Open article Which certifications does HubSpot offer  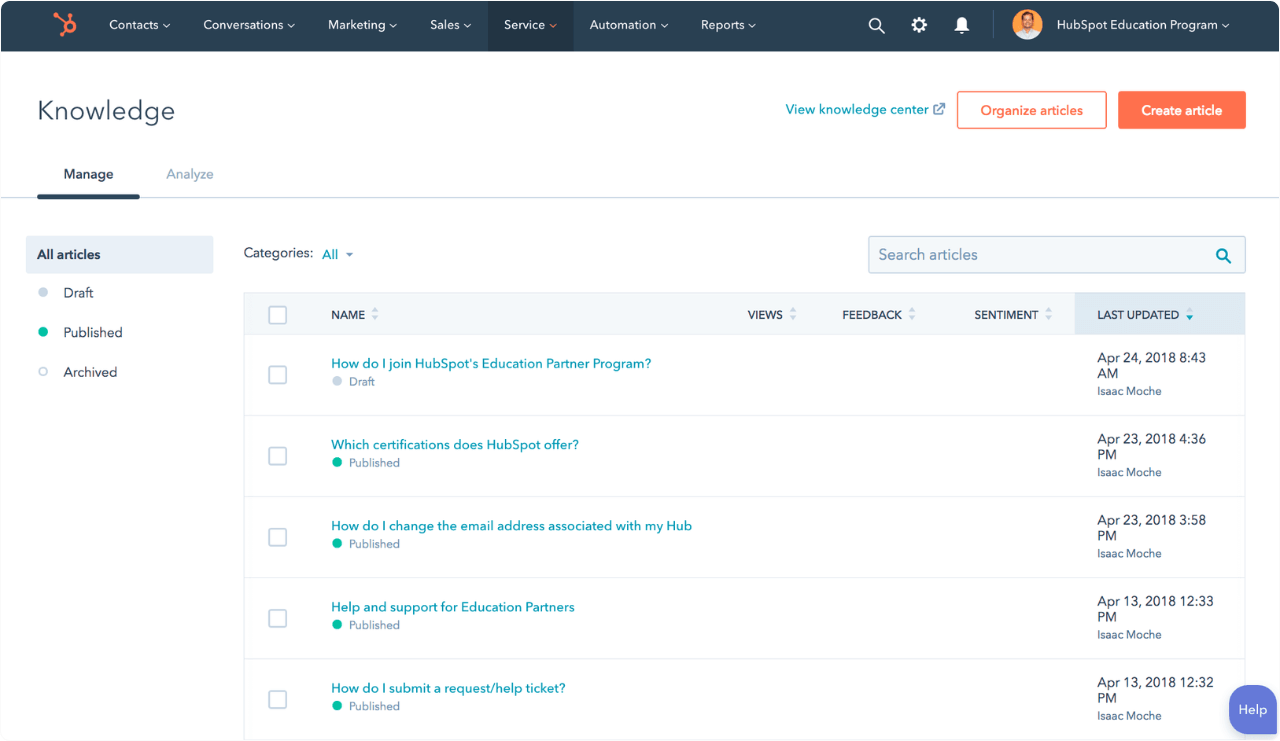click(x=455, y=444)
